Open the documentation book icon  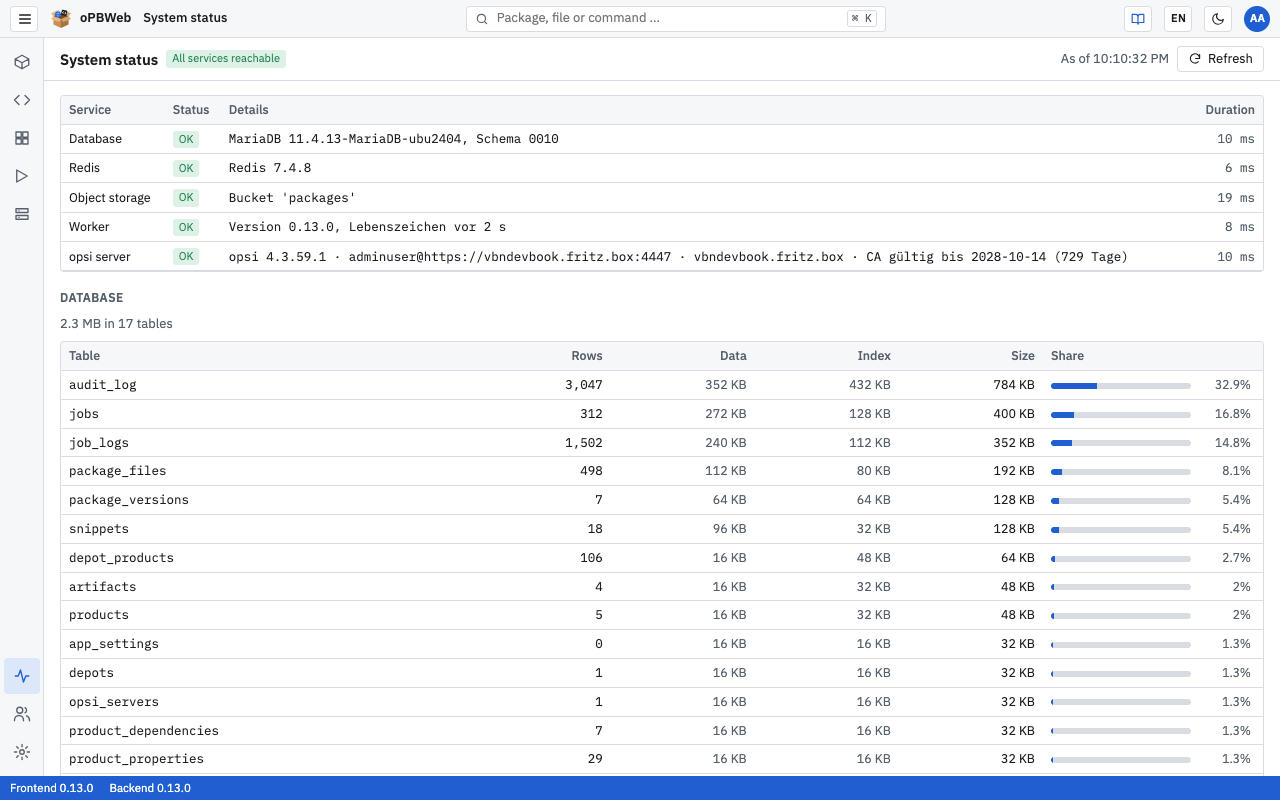1137,18
